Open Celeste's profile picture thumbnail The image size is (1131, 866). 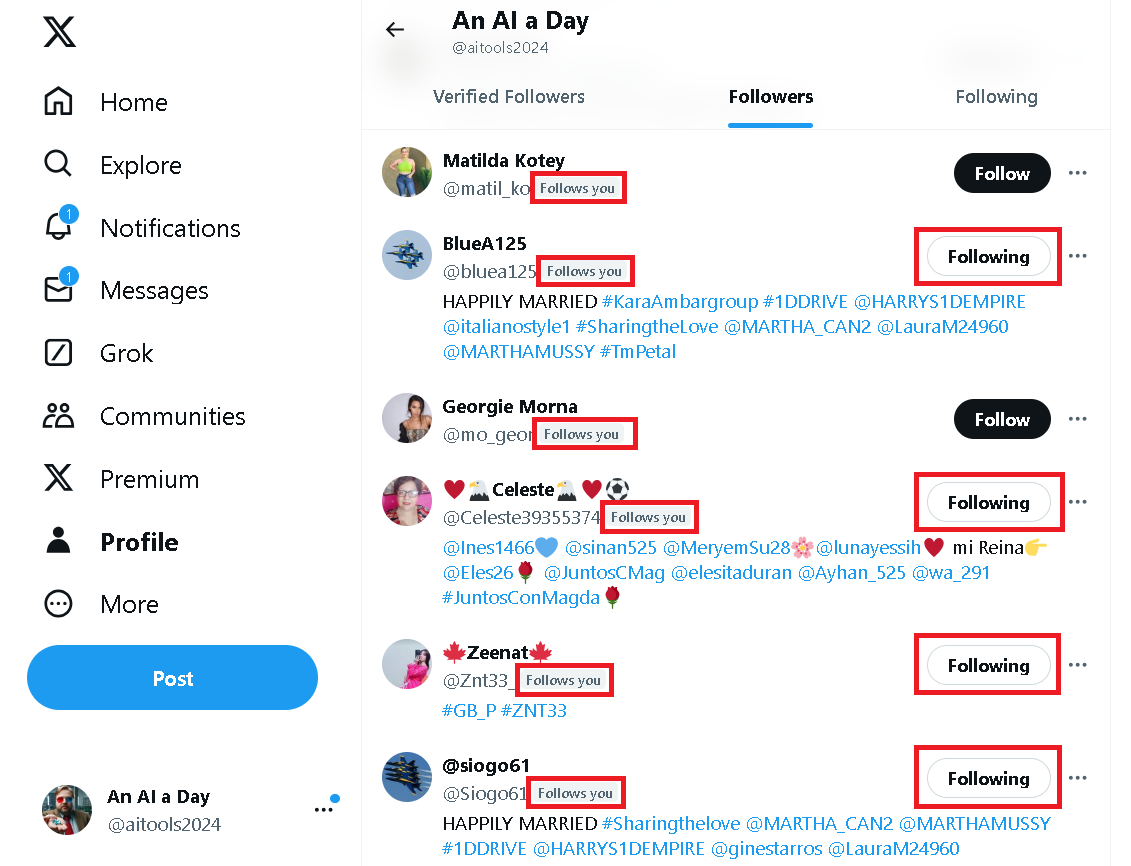pyautogui.click(x=406, y=501)
